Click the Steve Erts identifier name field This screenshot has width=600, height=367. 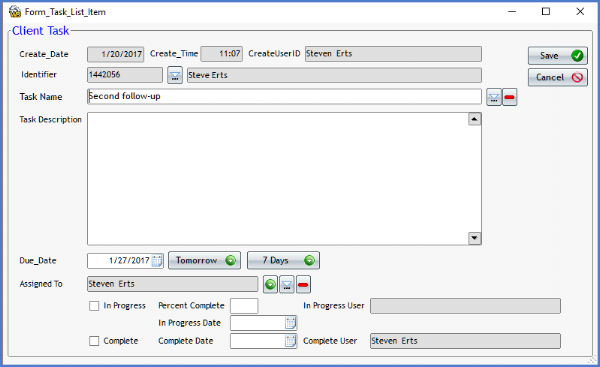[x=334, y=75]
